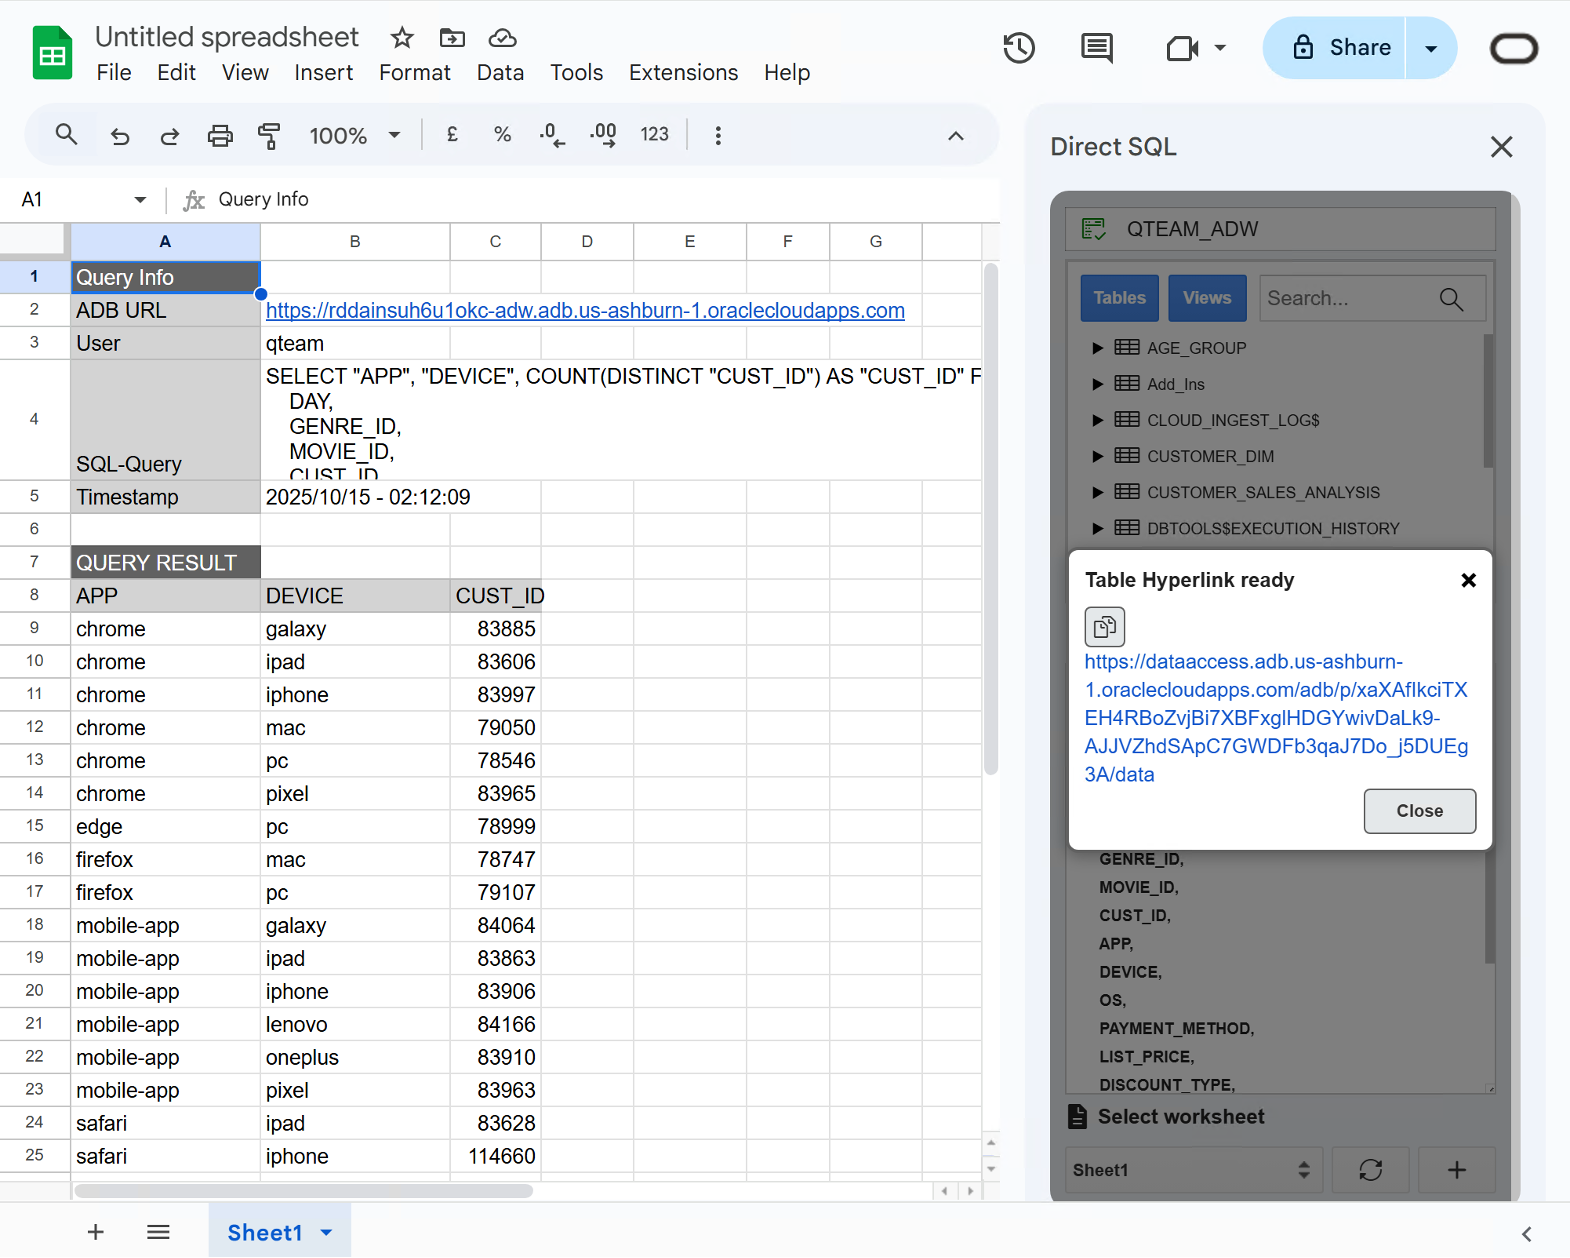
Task: Close the Direct SQL side panel
Action: click(x=1501, y=147)
